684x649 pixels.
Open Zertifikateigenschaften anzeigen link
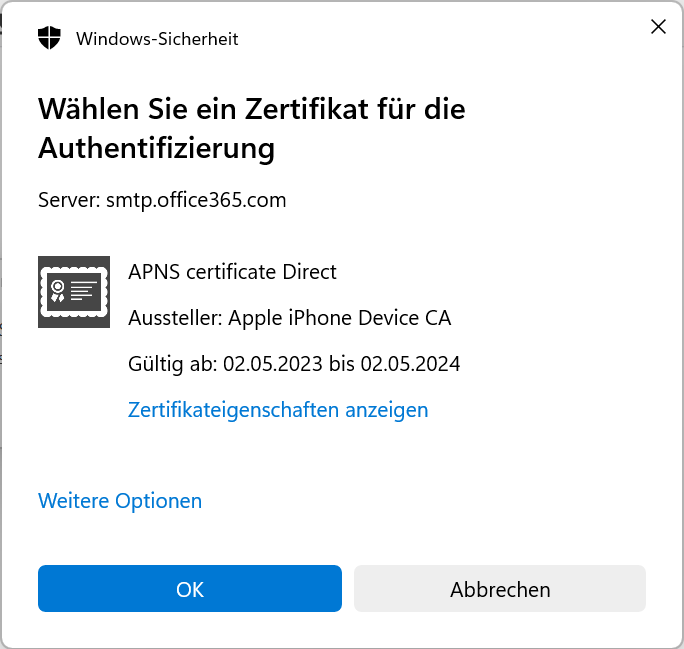[278, 410]
